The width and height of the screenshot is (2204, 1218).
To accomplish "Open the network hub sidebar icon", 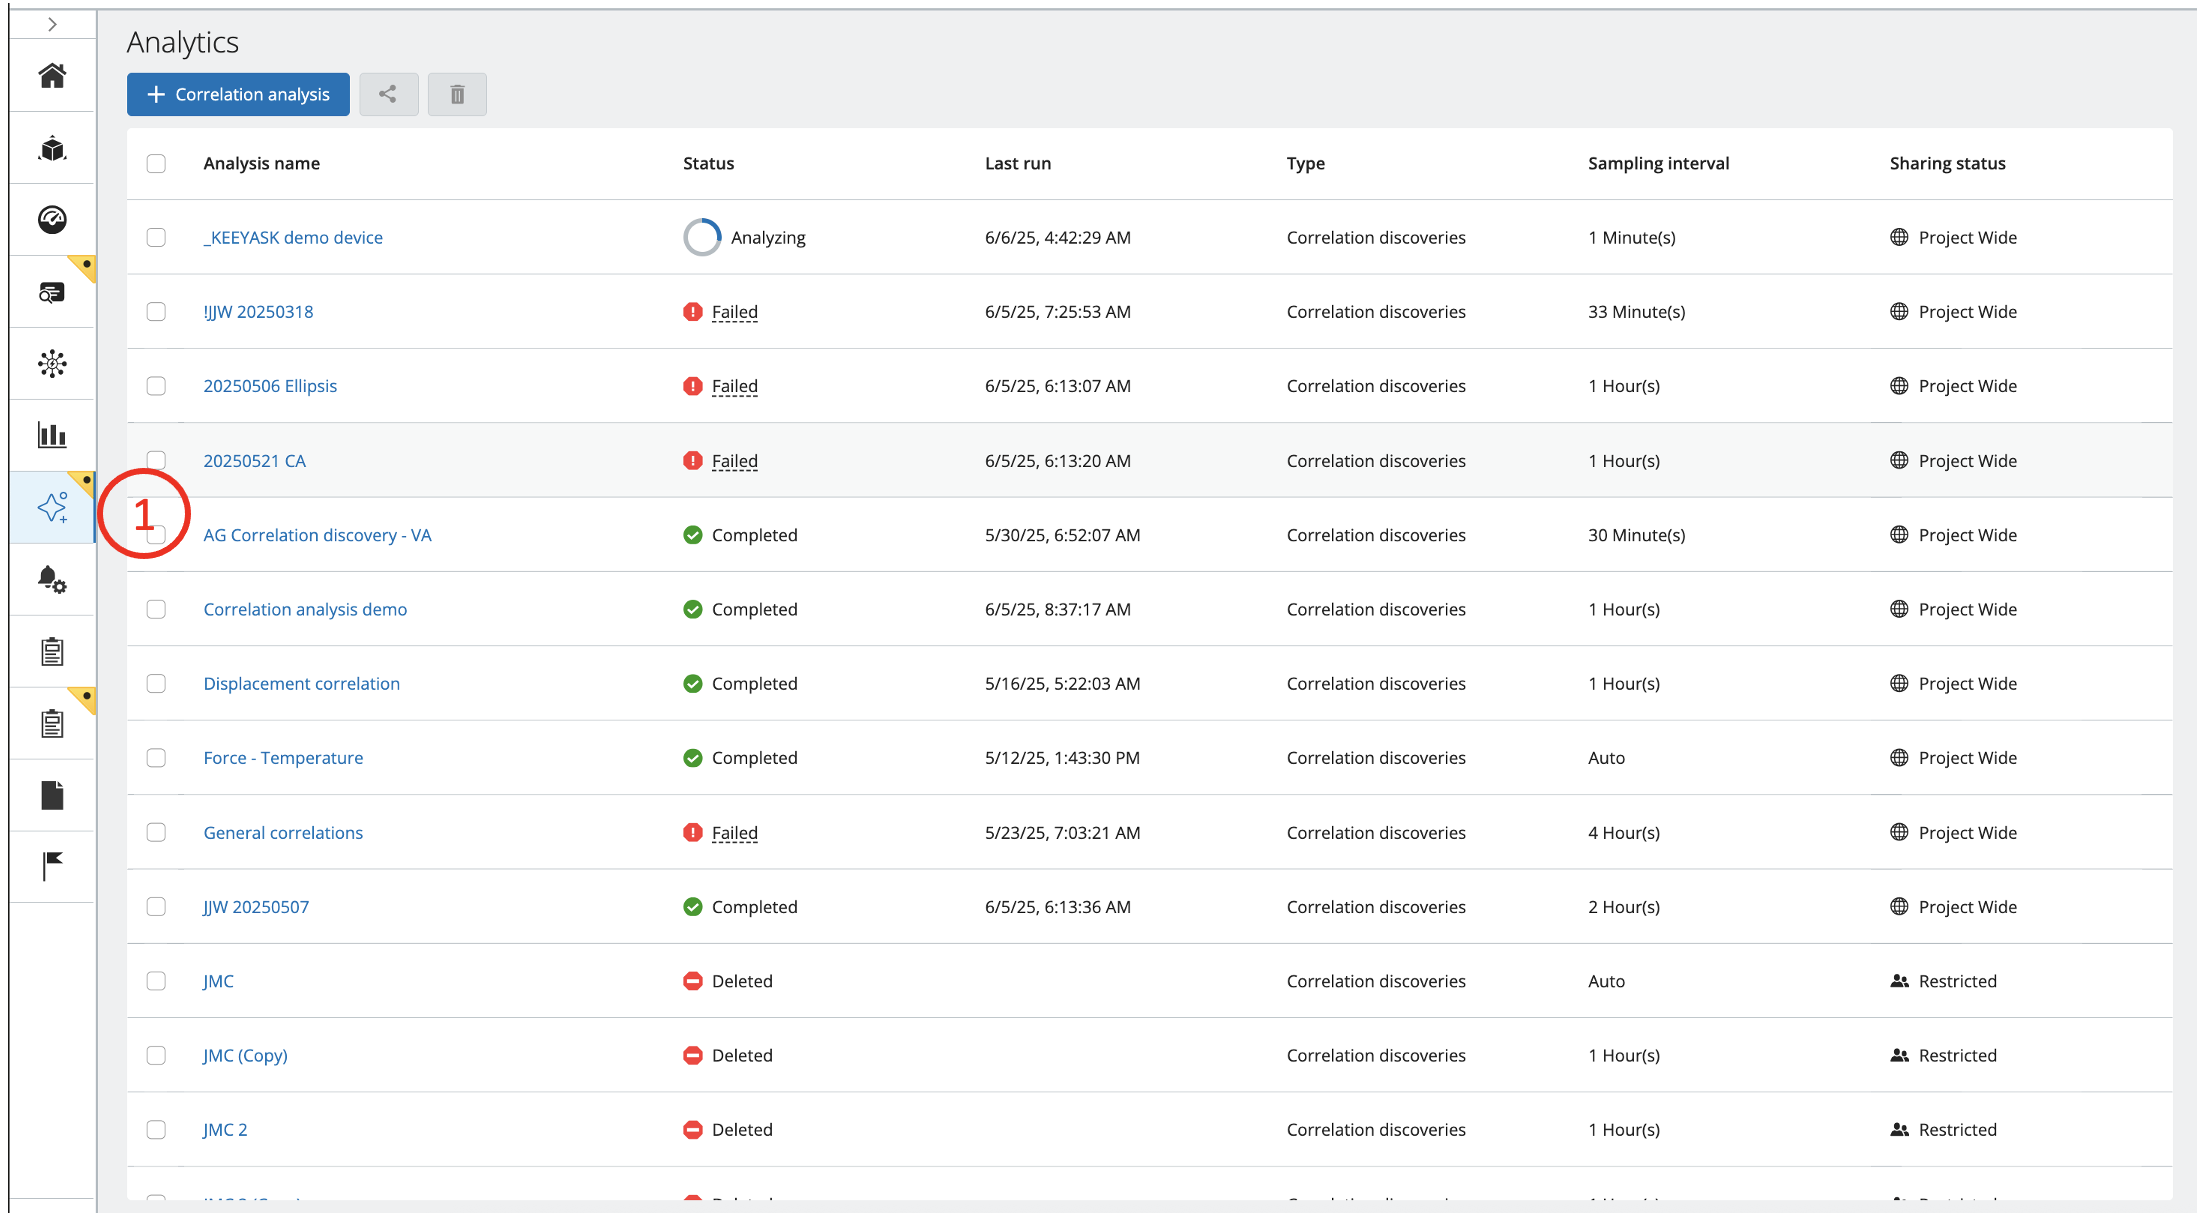I will 52,364.
